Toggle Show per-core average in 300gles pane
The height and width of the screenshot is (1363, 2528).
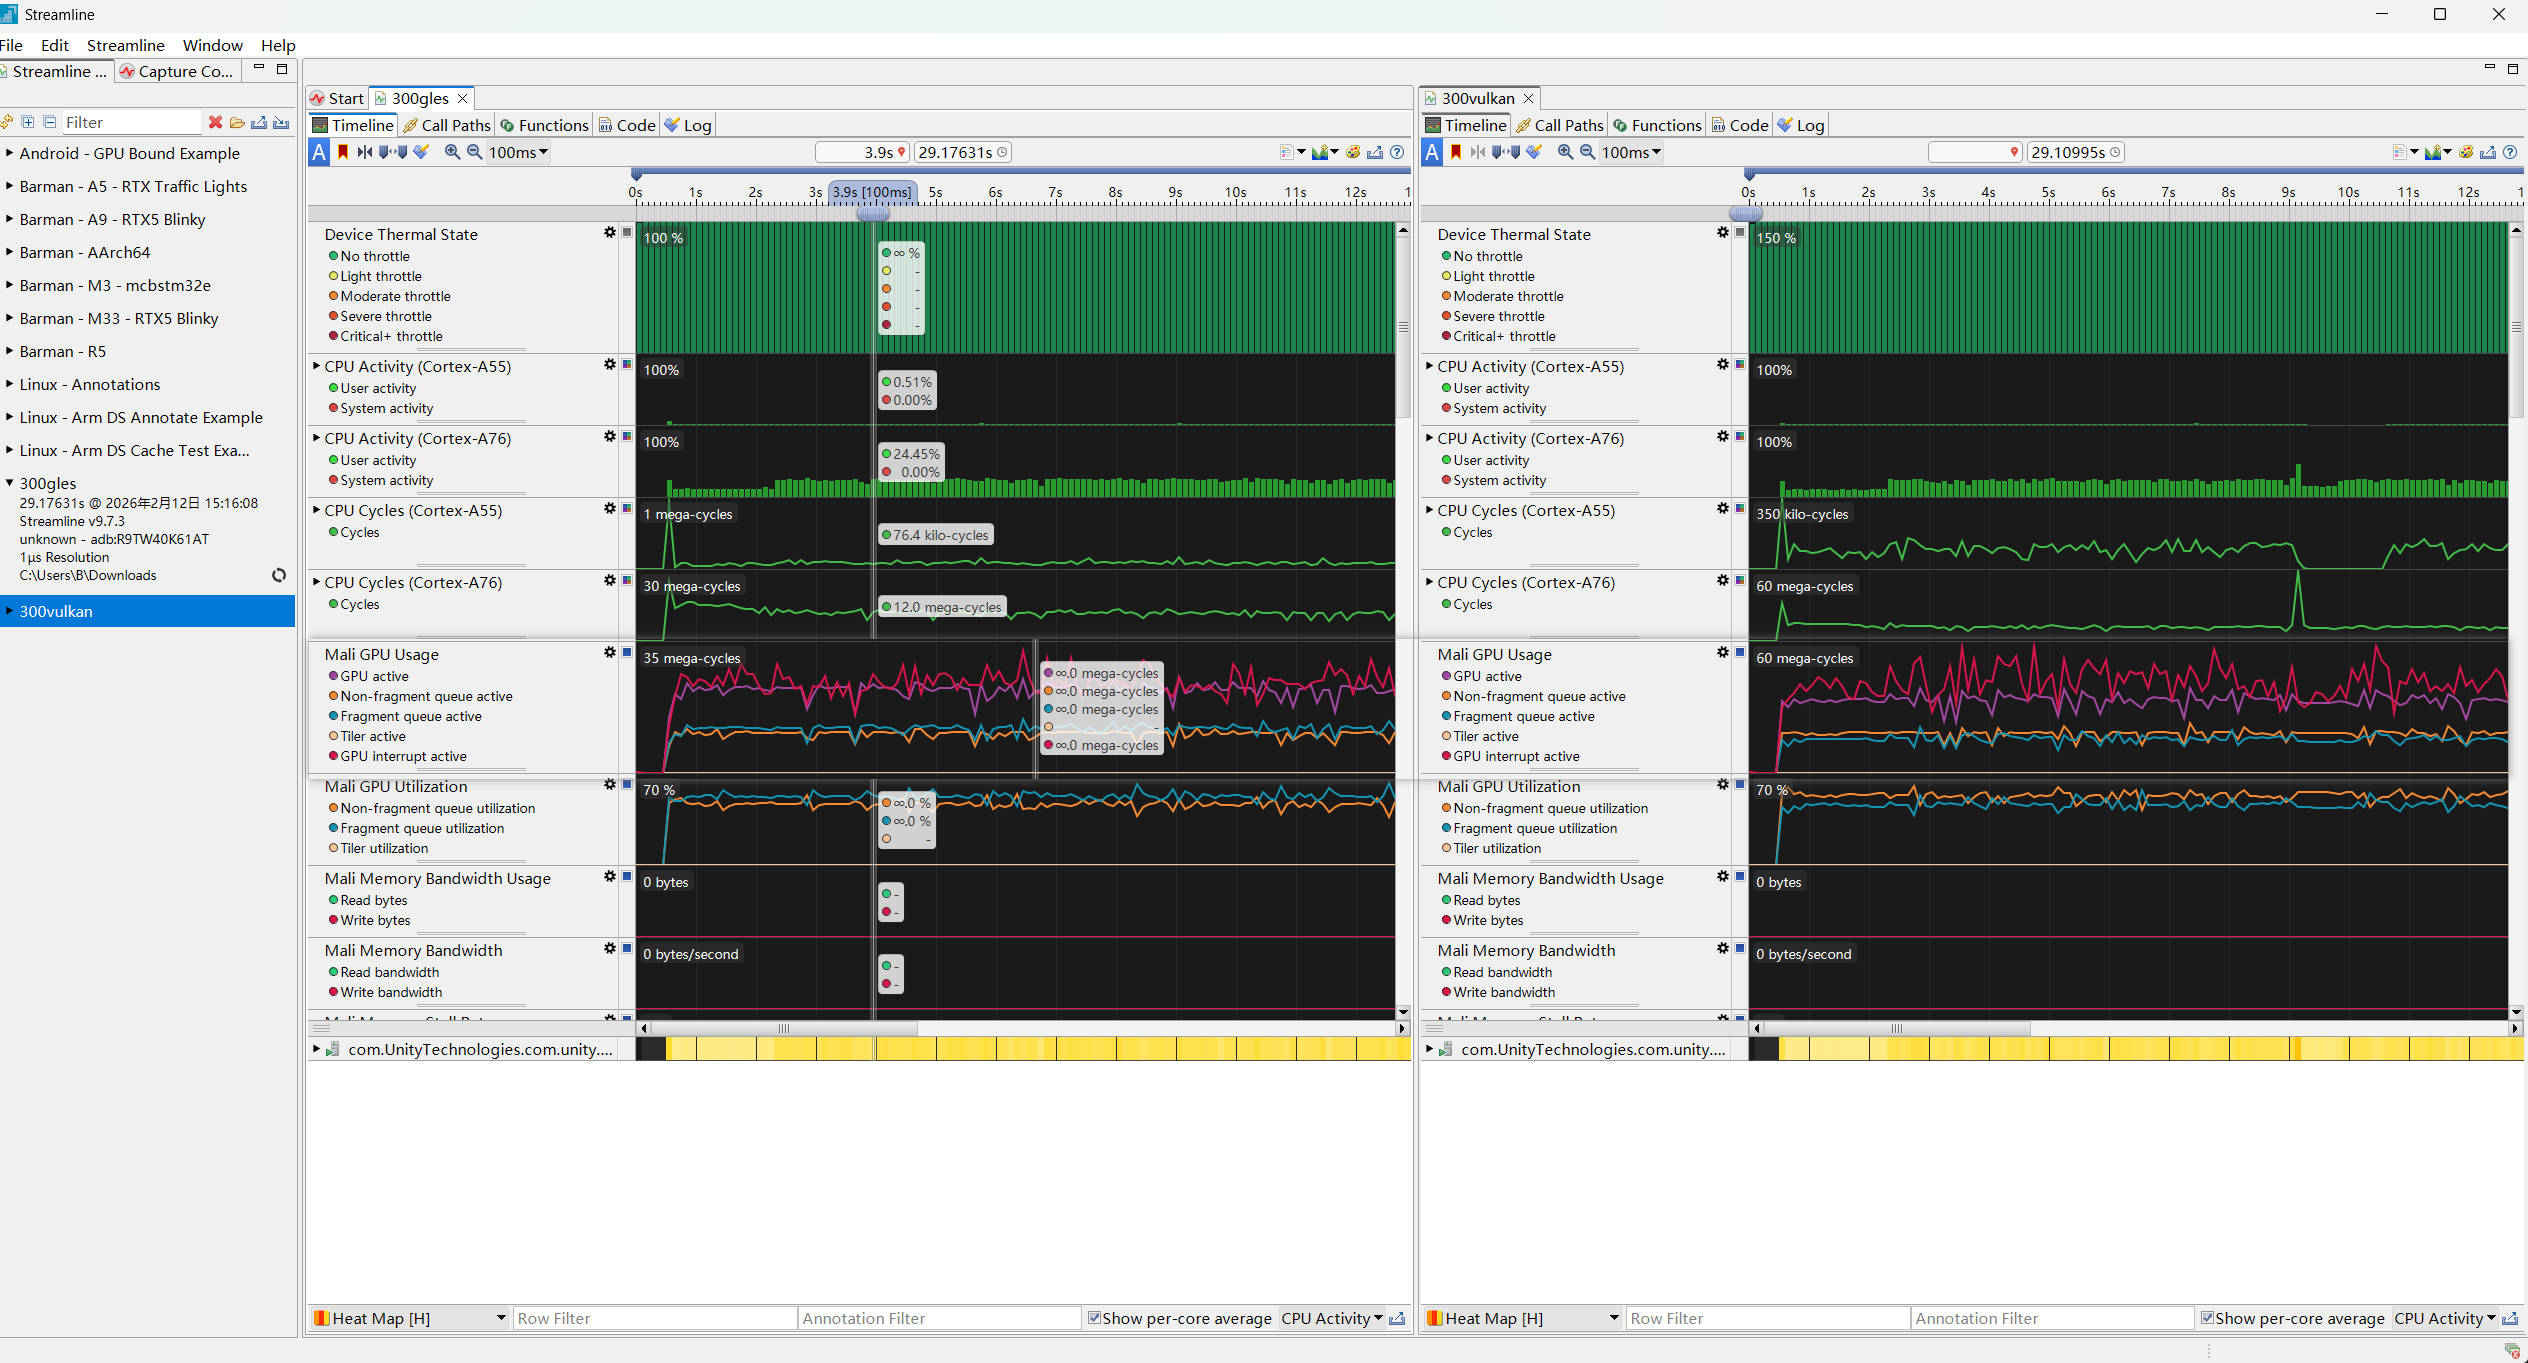click(x=1094, y=1318)
